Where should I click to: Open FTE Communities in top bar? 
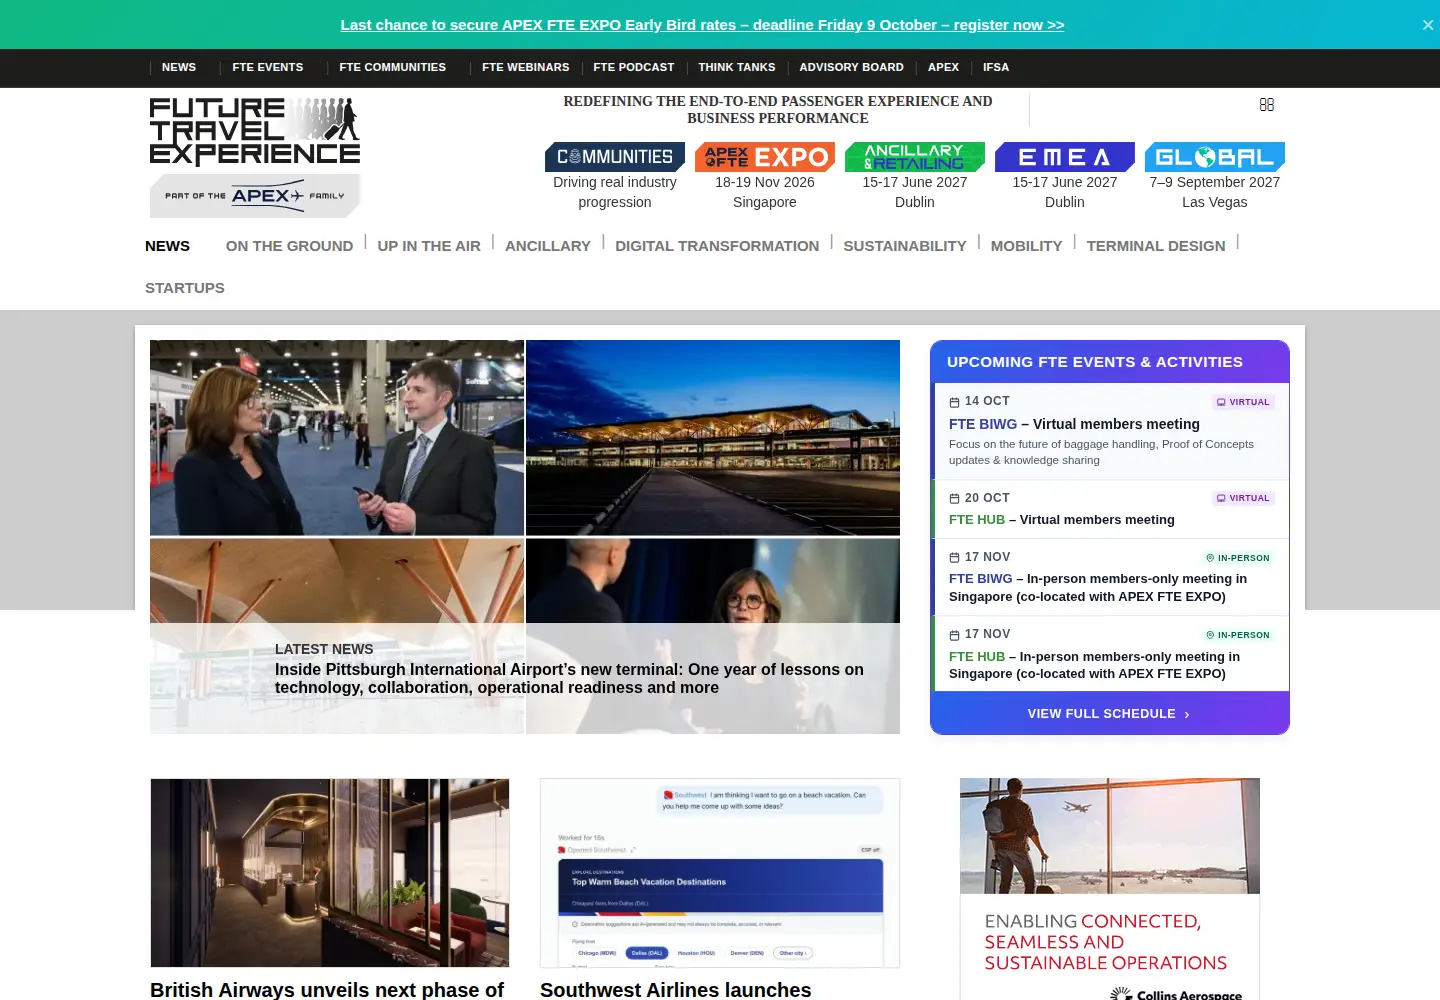tap(393, 67)
